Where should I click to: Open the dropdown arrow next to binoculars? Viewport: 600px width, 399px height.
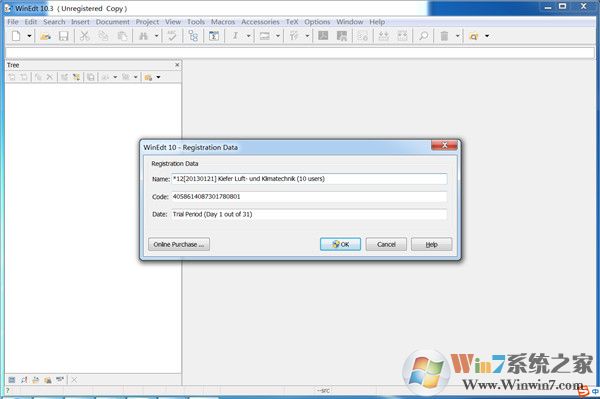coord(157,36)
